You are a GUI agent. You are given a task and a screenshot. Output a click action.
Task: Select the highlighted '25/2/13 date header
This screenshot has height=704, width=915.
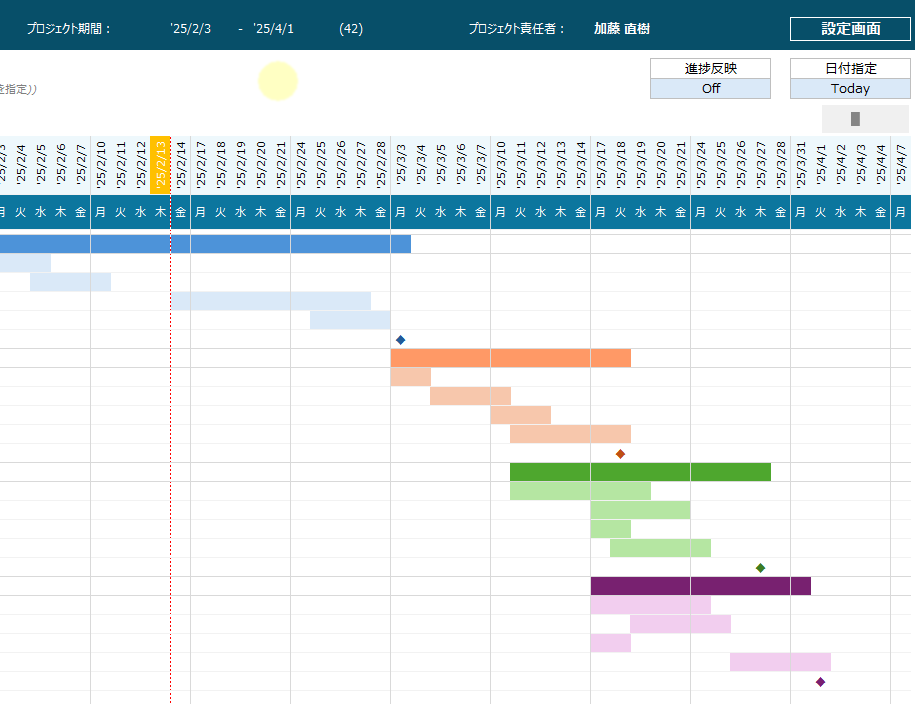[160, 165]
